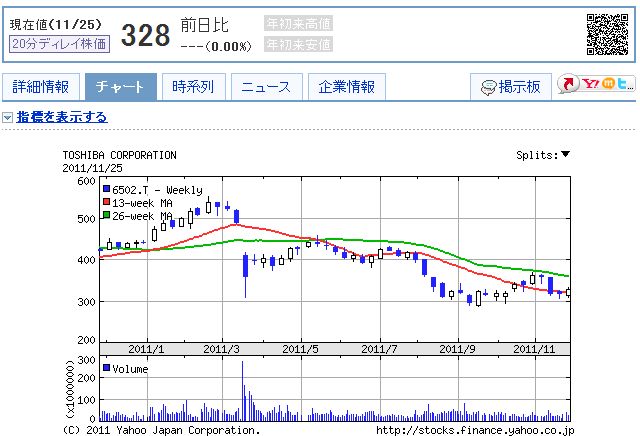Click the 500 price axis label
Viewport: 640px width, 436px height.
coord(86,219)
